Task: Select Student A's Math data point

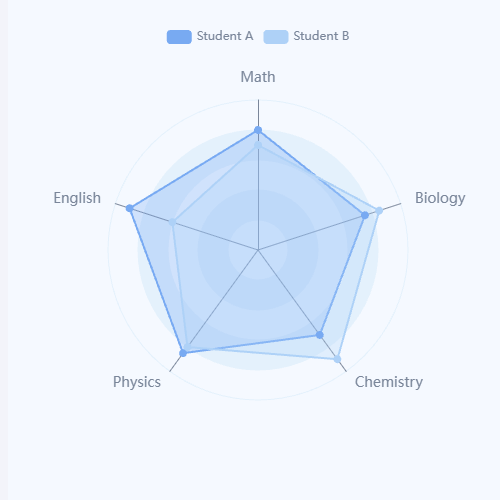Action: coord(258,130)
